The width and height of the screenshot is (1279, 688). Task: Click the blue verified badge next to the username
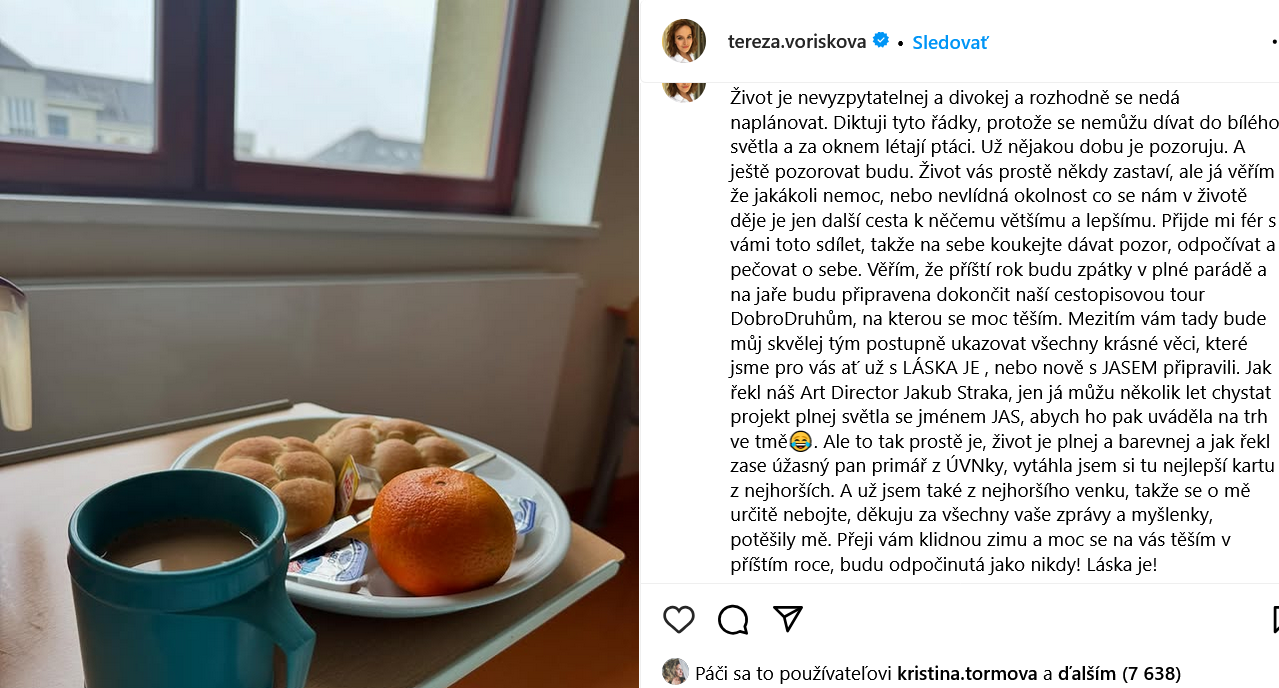tap(881, 41)
